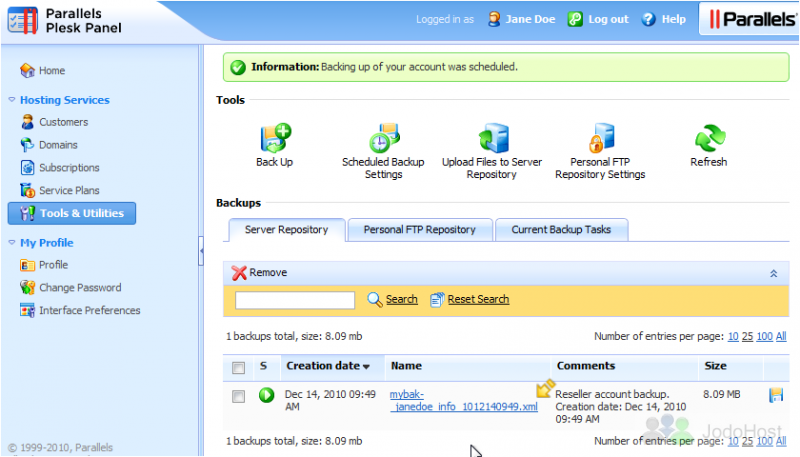Click the Back Up tool icon
The image size is (800, 457).
[276, 138]
